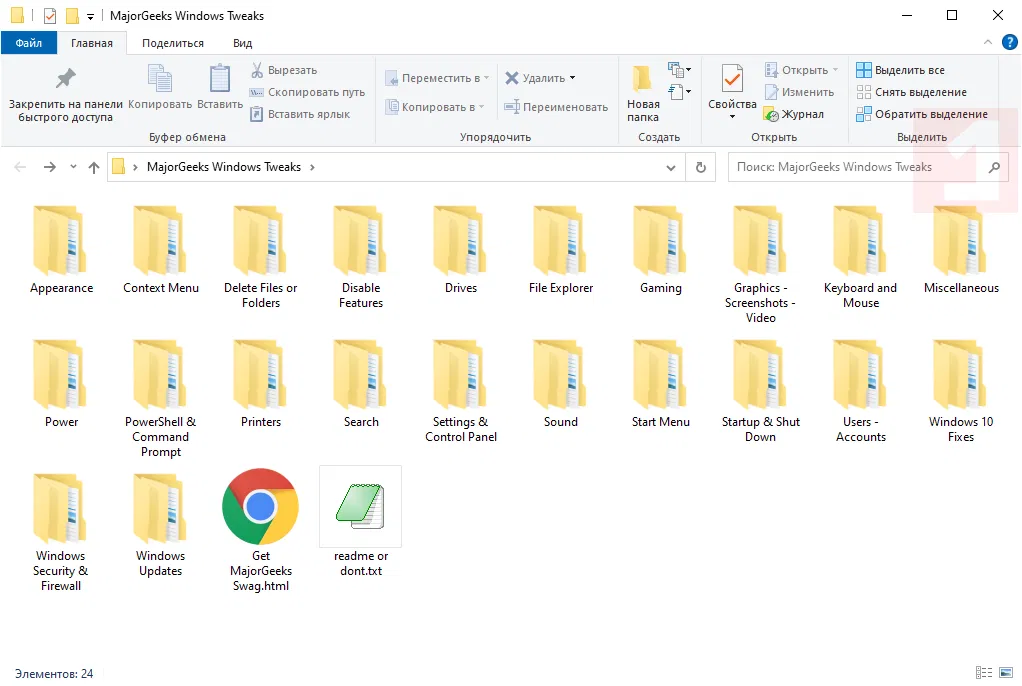
Task: Select the Windows 10 Fixes folder
Action: 961,392
